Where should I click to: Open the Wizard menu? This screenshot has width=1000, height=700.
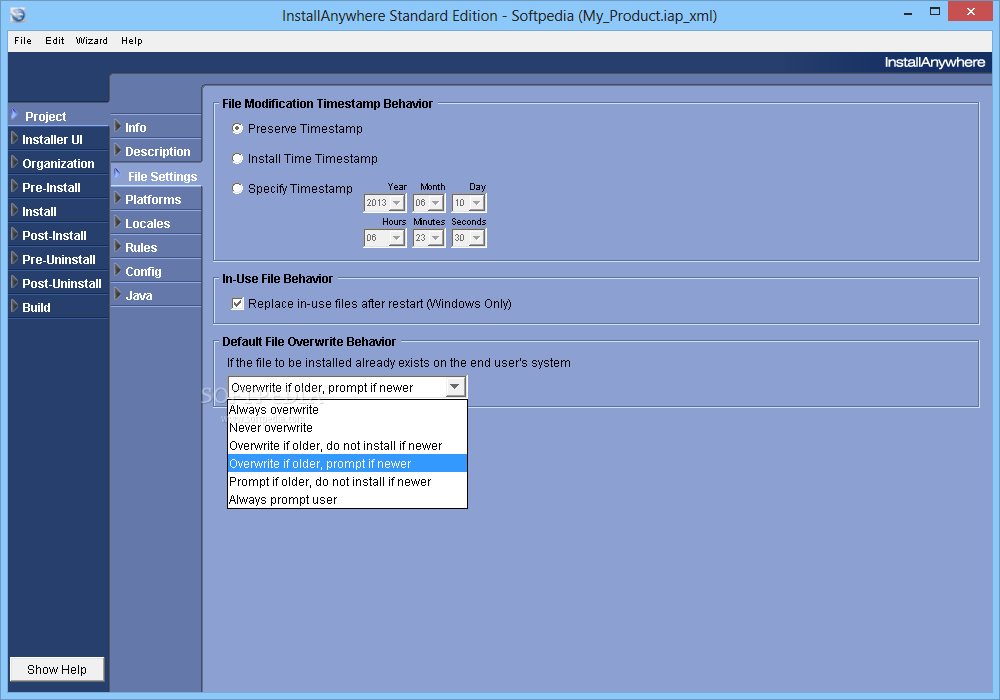91,41
